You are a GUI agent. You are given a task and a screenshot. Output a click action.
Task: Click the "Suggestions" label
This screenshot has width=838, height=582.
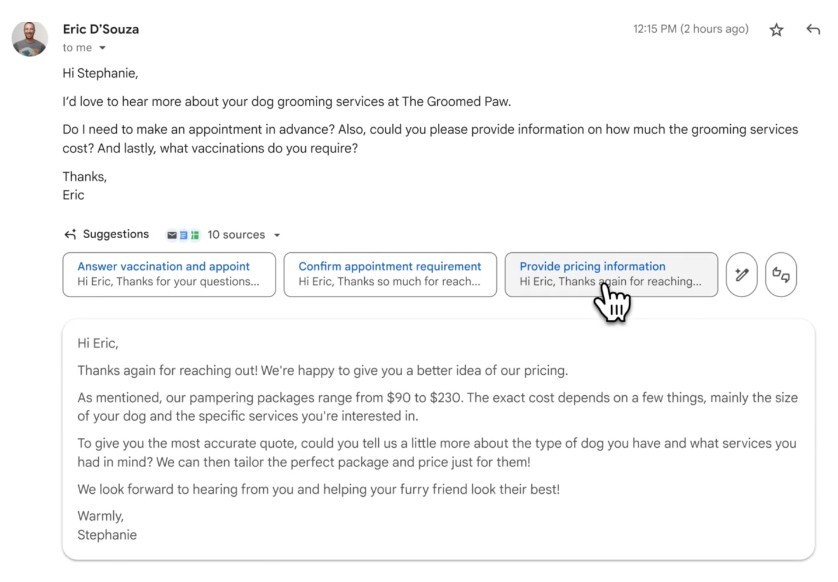[x=115, y=234]
